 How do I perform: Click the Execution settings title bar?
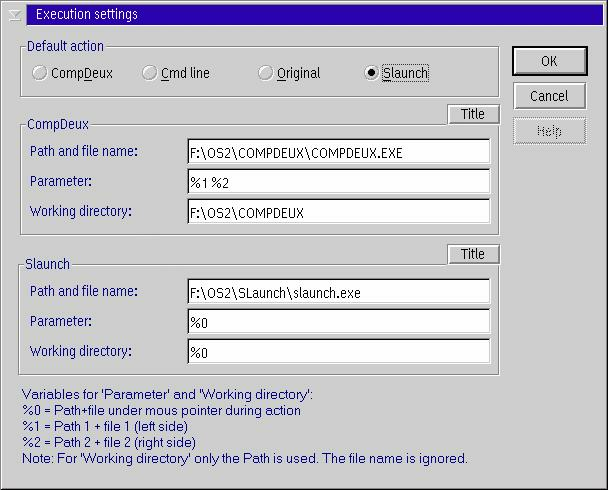pyautogui.click(x=314, y=15)
